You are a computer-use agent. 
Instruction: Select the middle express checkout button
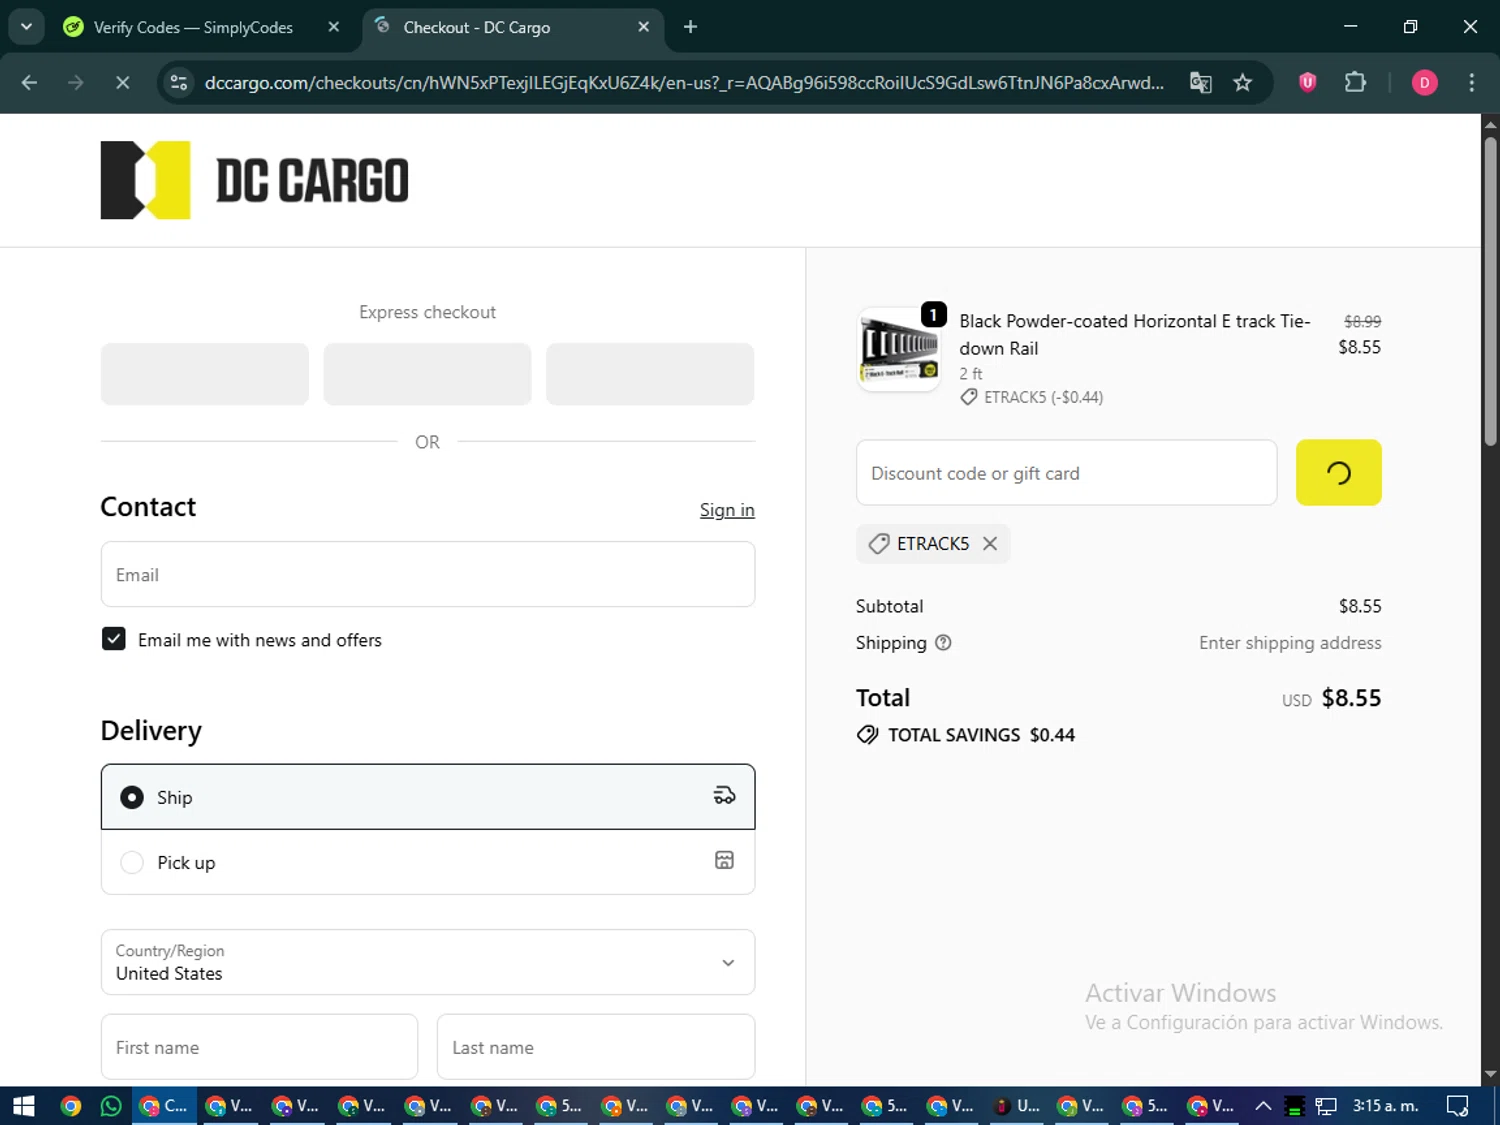tap(427, 374)
